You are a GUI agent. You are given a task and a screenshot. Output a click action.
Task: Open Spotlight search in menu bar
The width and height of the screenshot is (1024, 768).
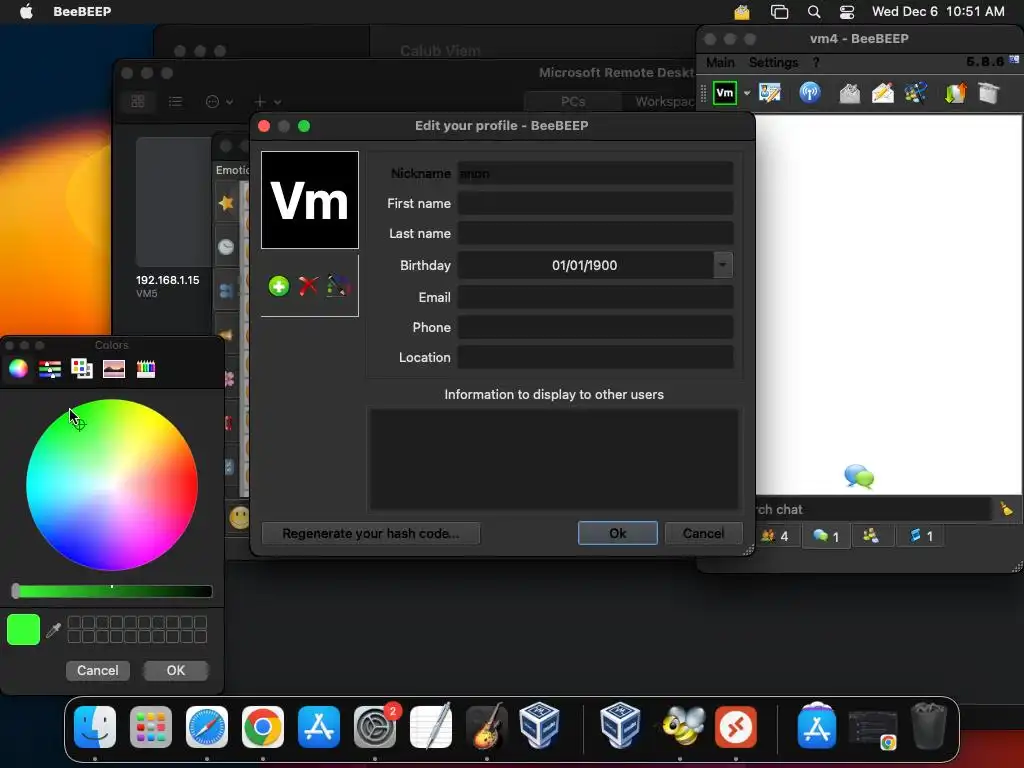814,12
